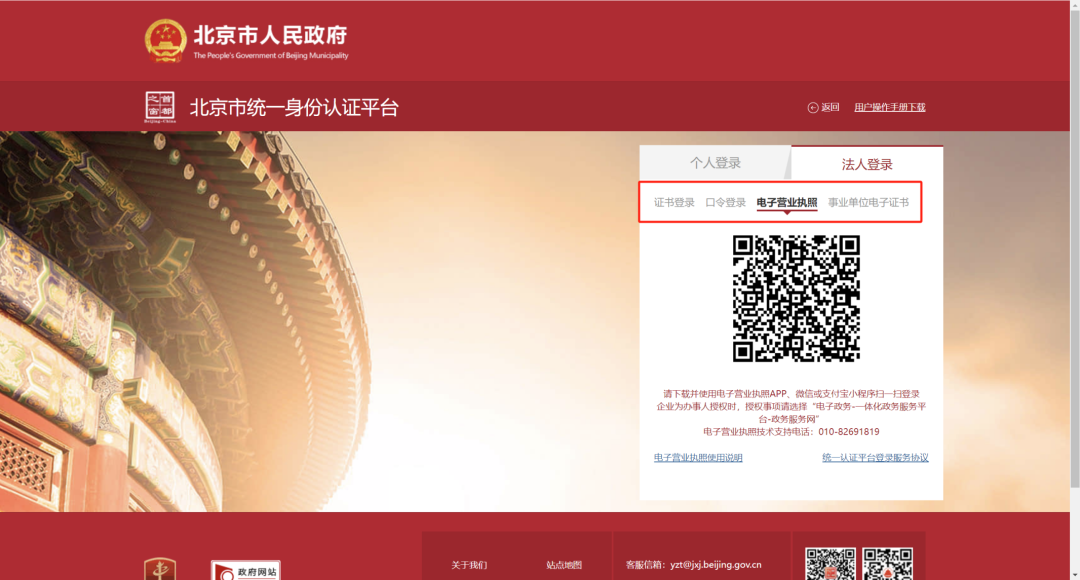Click the red party-and-government organ emblem in footer

(160, 569)
